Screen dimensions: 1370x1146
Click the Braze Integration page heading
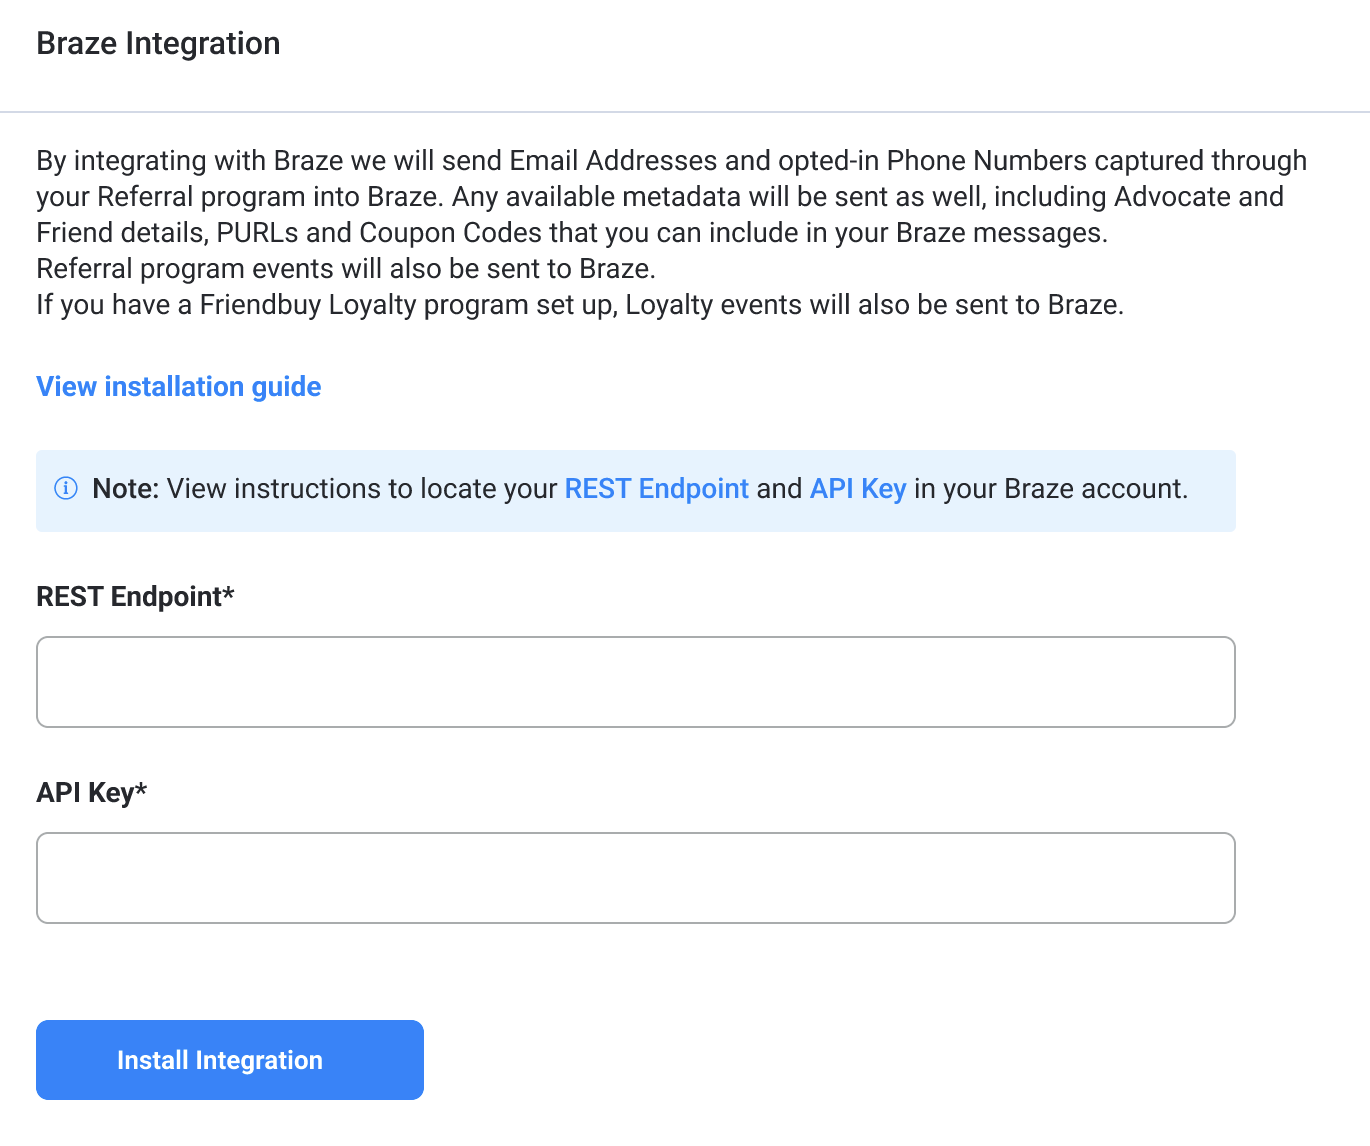pyautogui.click(x=158, y=44)
